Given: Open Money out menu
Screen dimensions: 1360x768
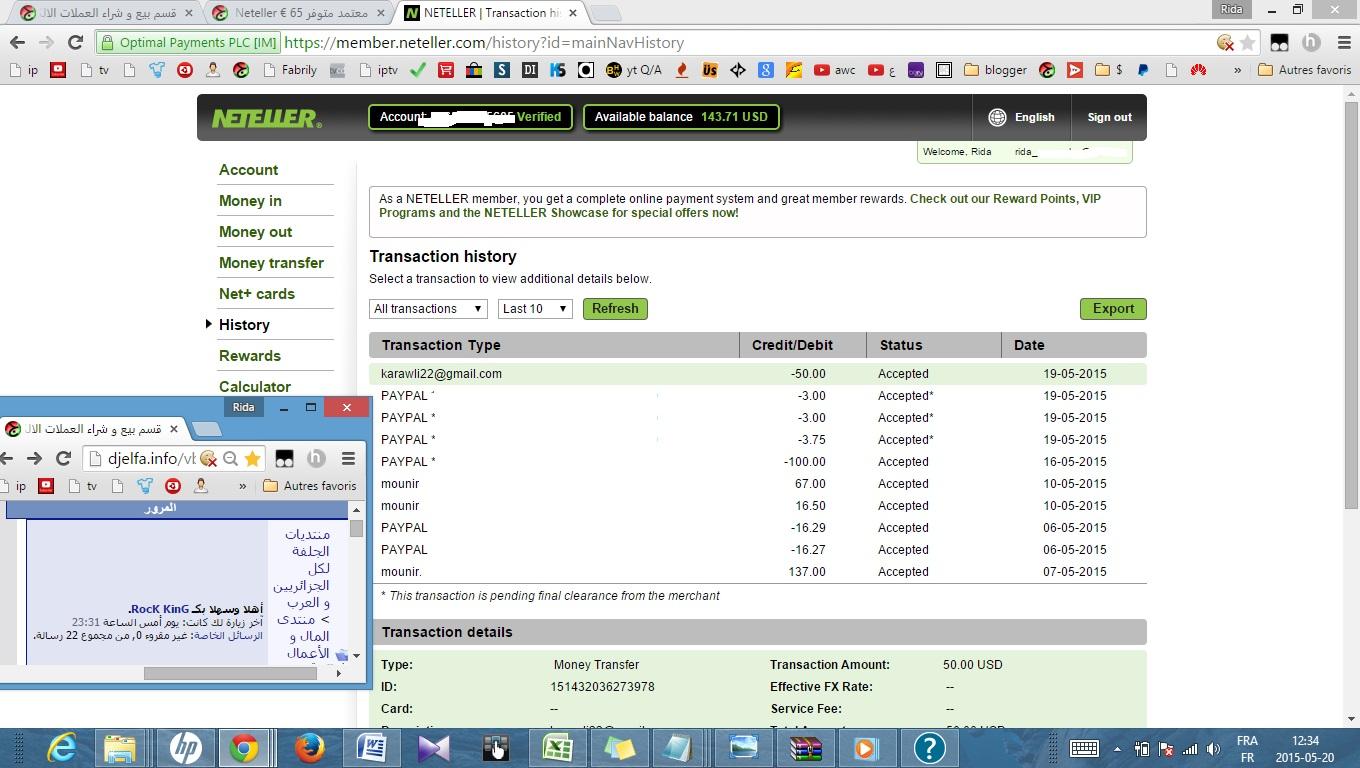Looking at the screenshot, I should click(255, 232).
